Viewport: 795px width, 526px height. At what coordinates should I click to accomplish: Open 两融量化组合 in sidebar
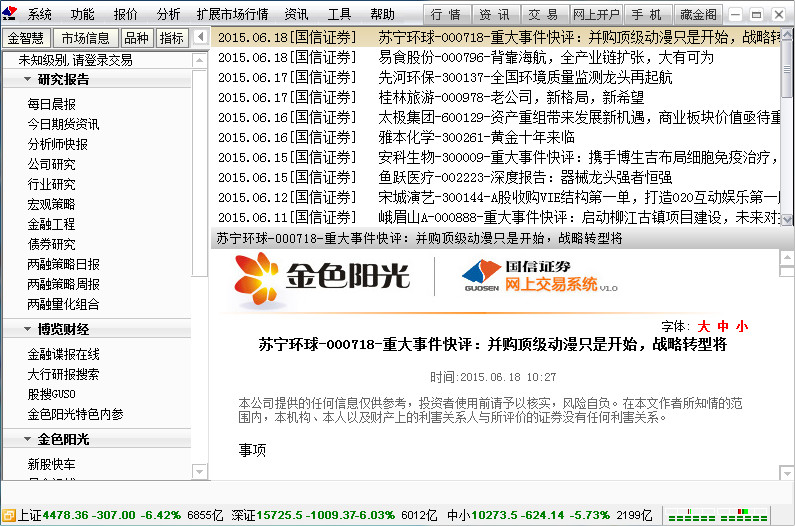pyautogui.click(x=63, y=304)
